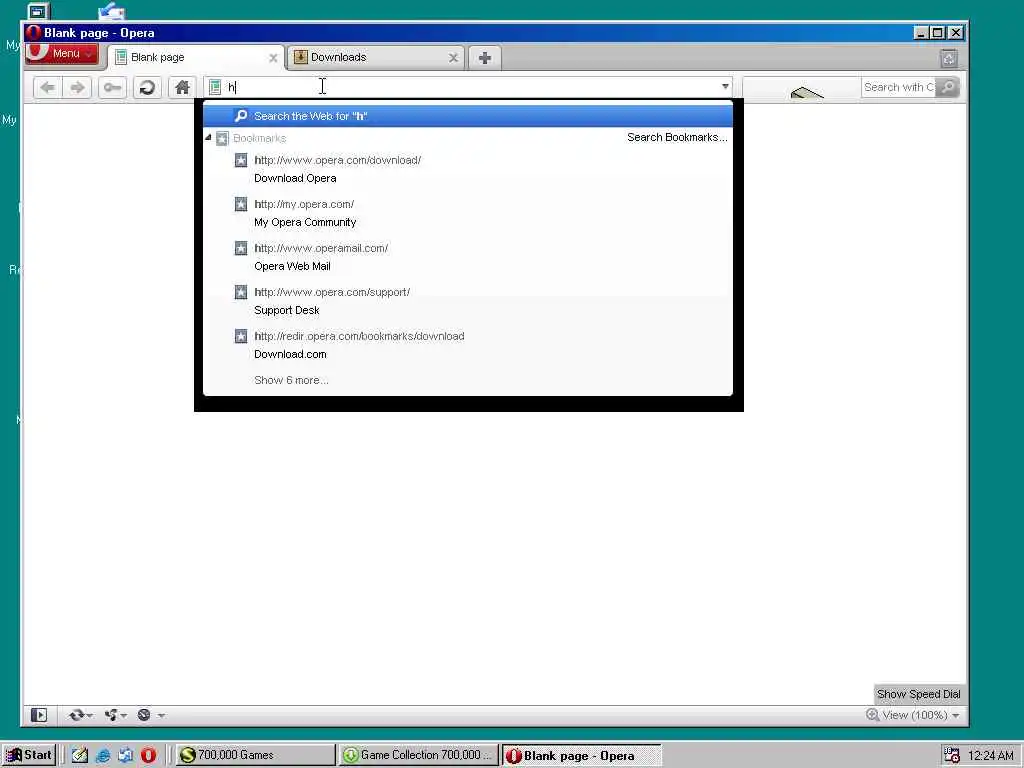Go to the Home page icon
1024x768 pixels.
(182, 88)
